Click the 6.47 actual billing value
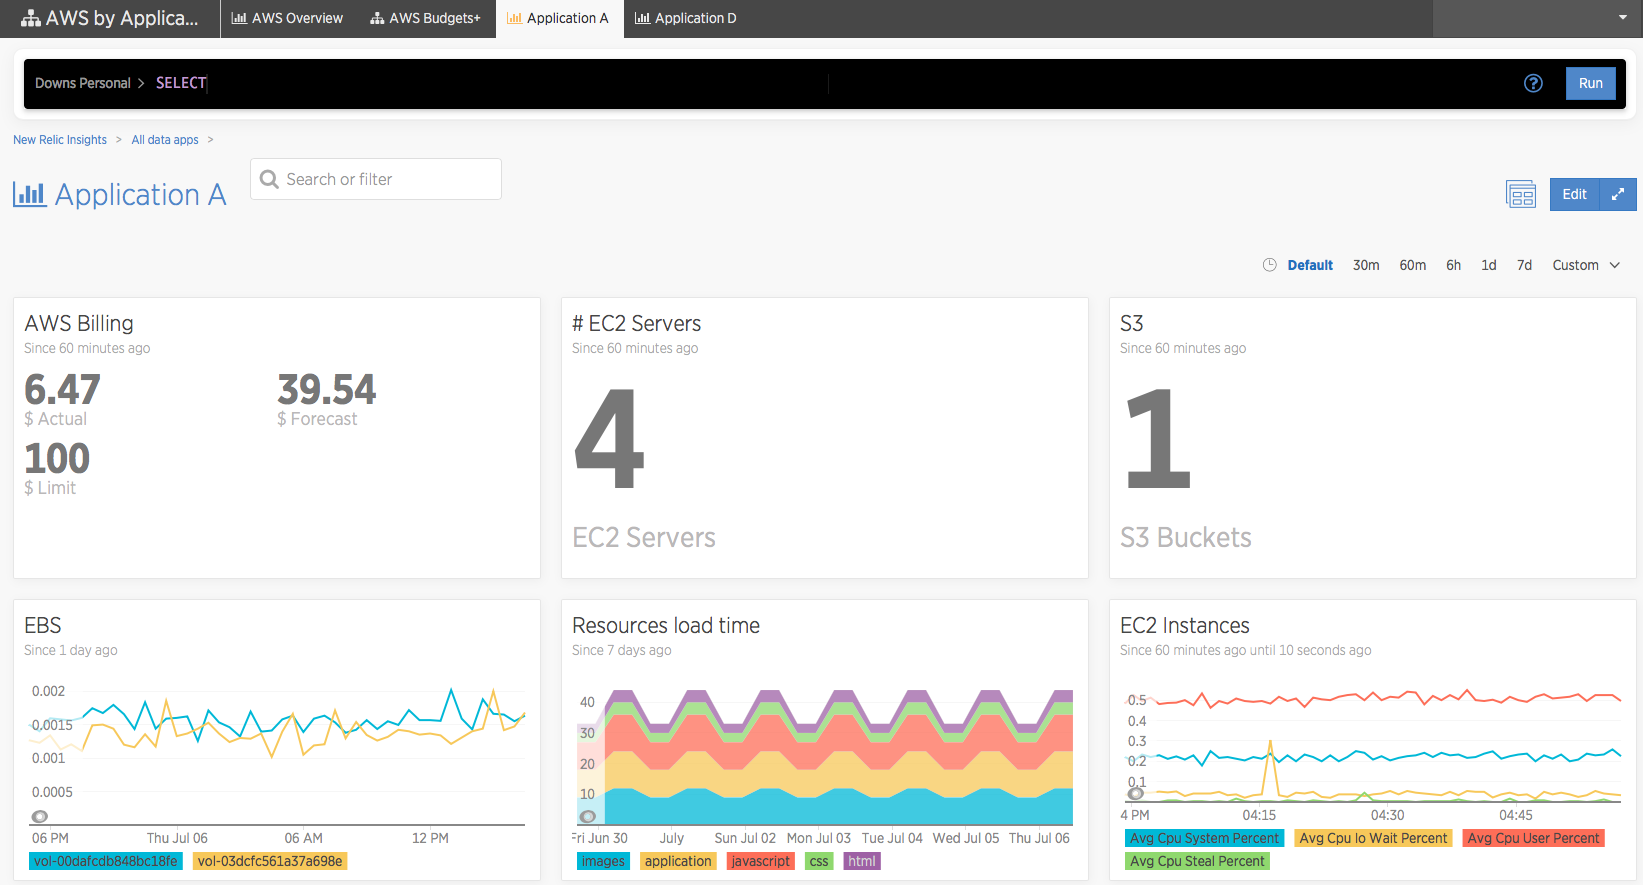The width and height of the screenshot is (1643, 885). (x=62, y=389)
